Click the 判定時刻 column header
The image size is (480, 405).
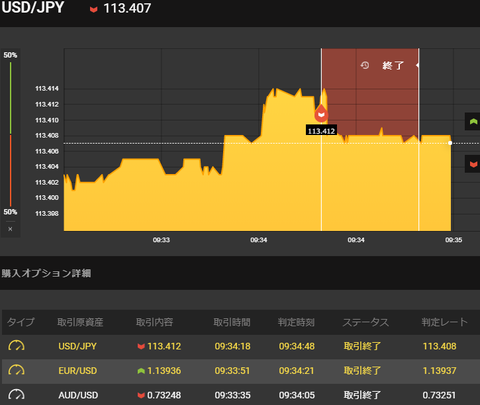pyautogui.click(x=296, y=322)
